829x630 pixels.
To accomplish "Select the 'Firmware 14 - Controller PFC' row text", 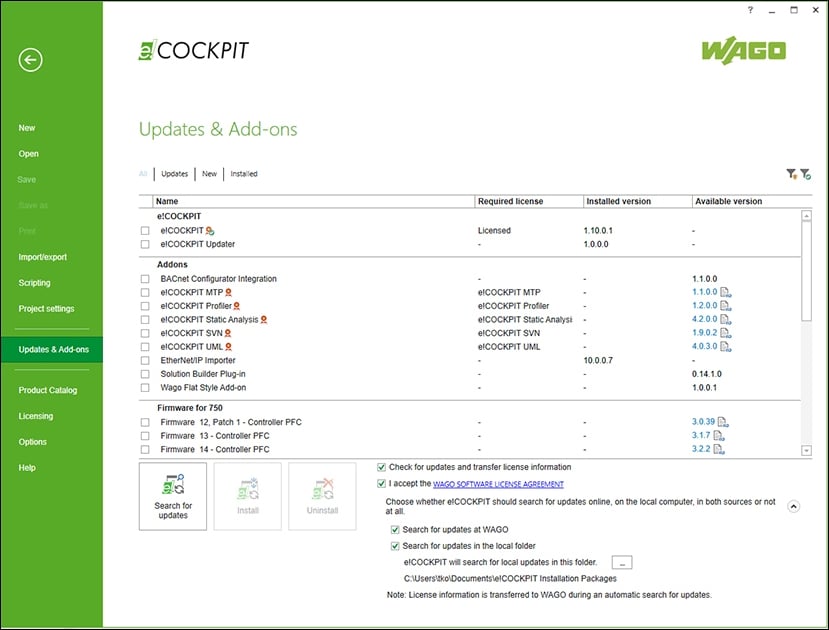I will click(215, 449).
